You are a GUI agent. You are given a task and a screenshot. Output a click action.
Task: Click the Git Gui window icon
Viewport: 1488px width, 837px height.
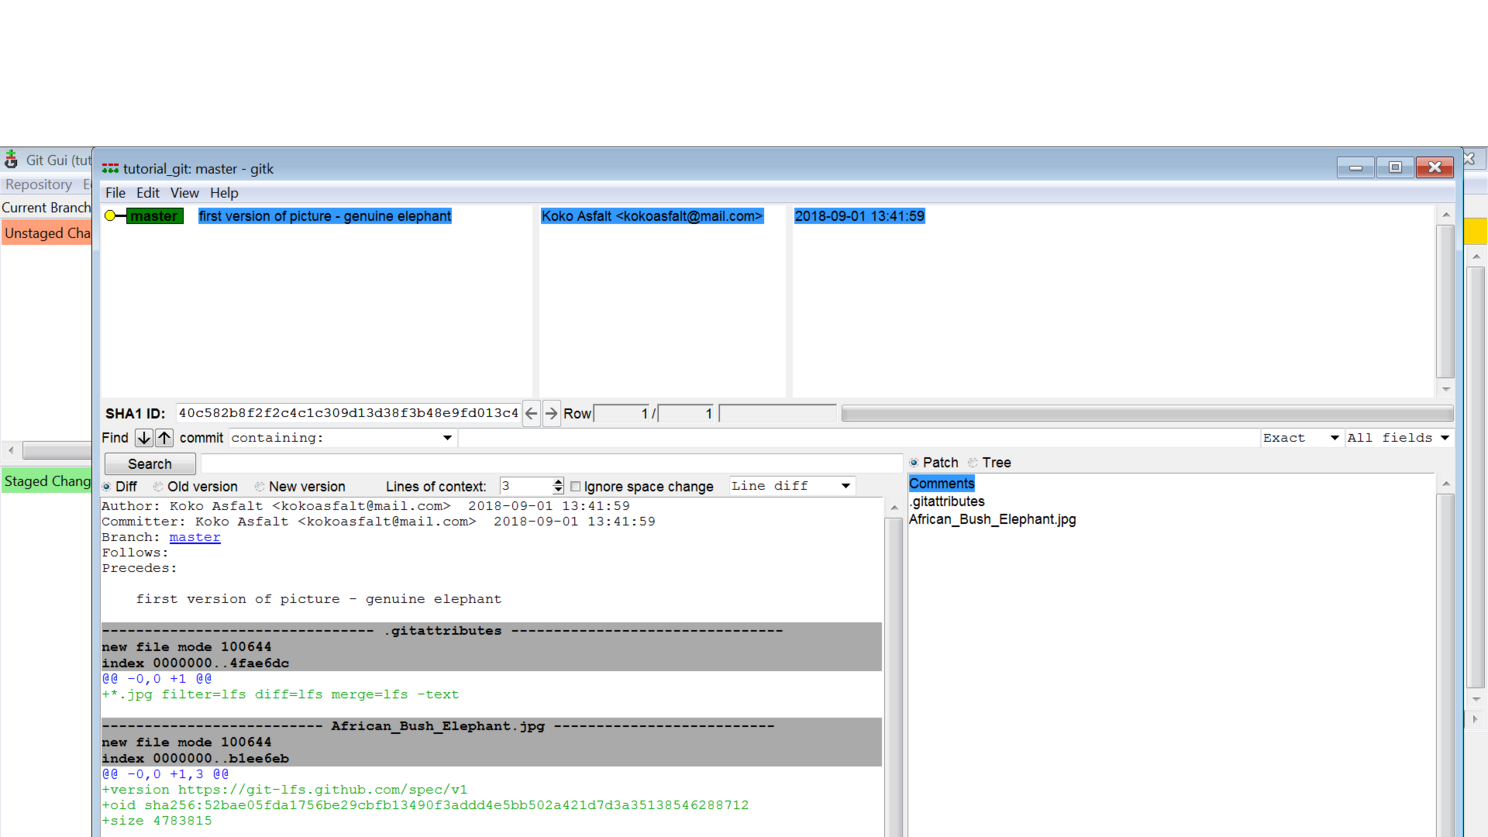[11, 160]
